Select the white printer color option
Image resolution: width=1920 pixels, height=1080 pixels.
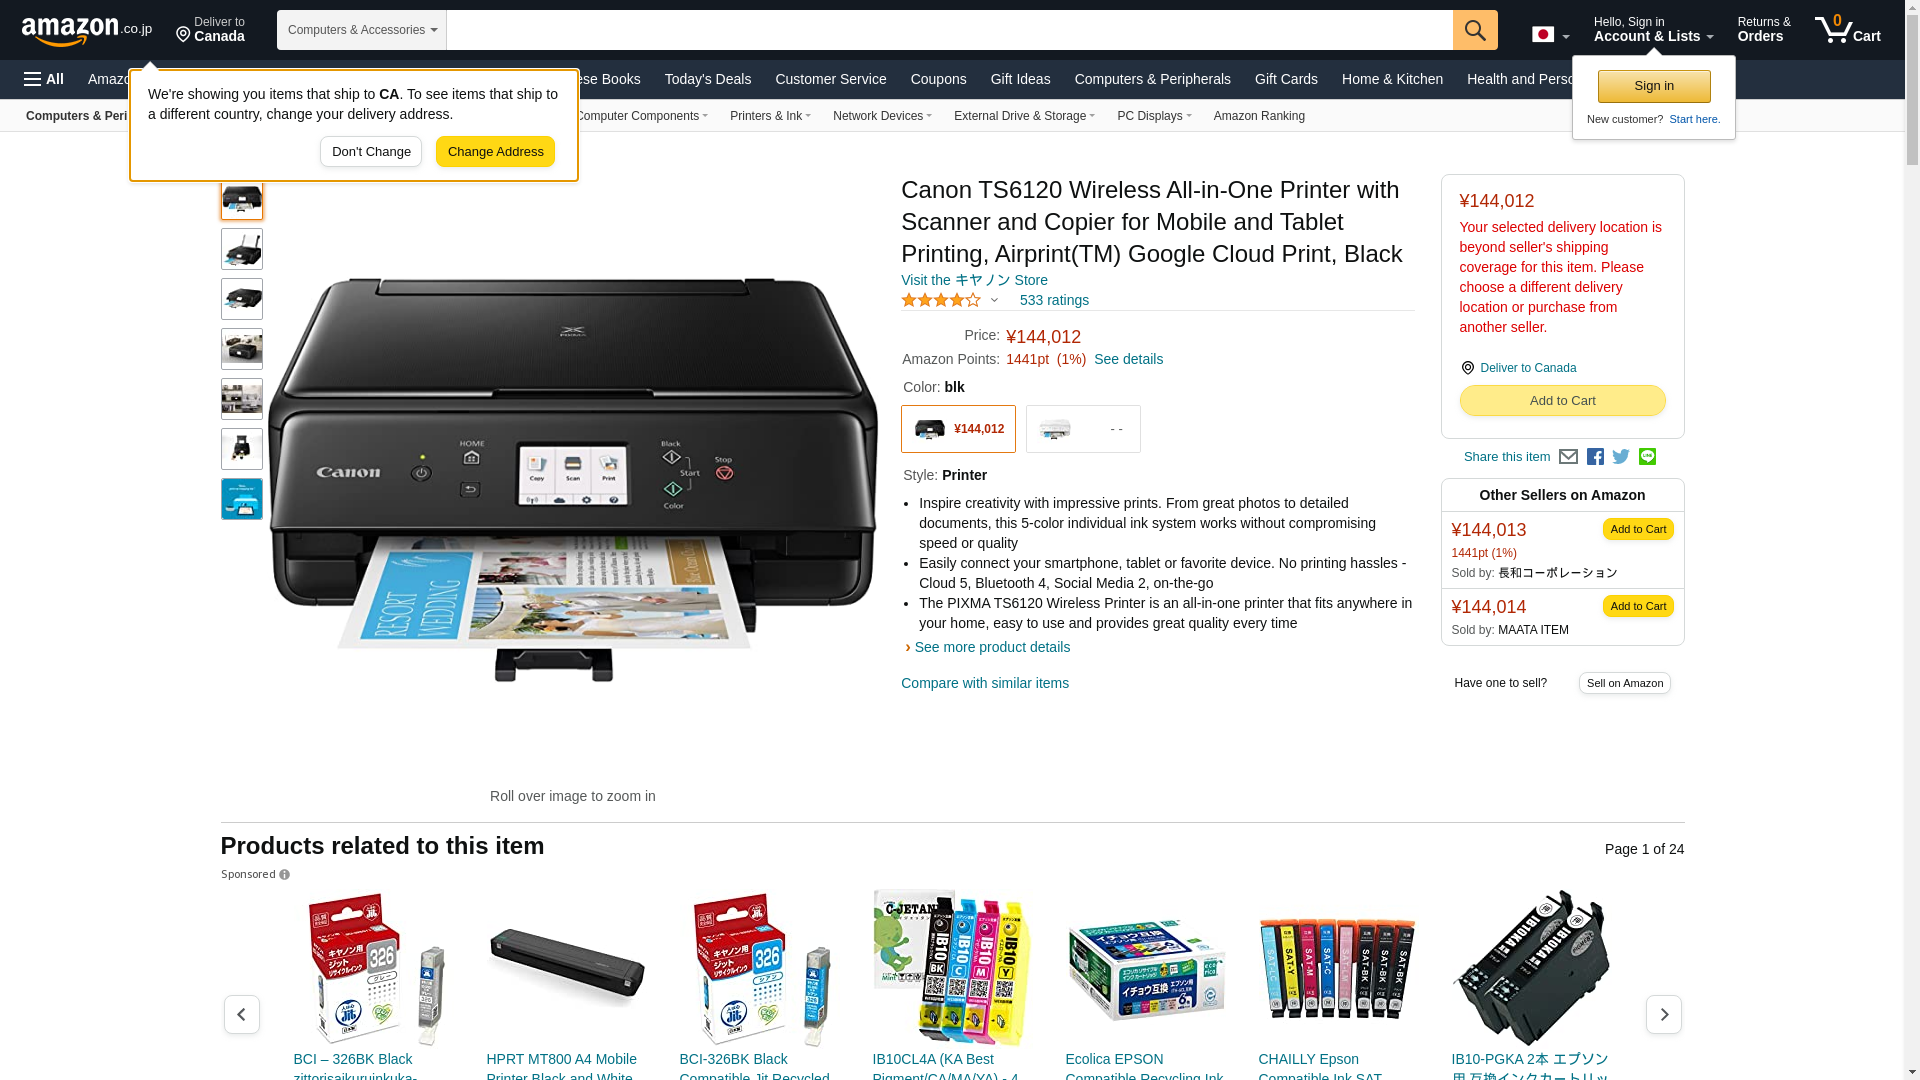pyautogui.click(x=1083, y=429)
